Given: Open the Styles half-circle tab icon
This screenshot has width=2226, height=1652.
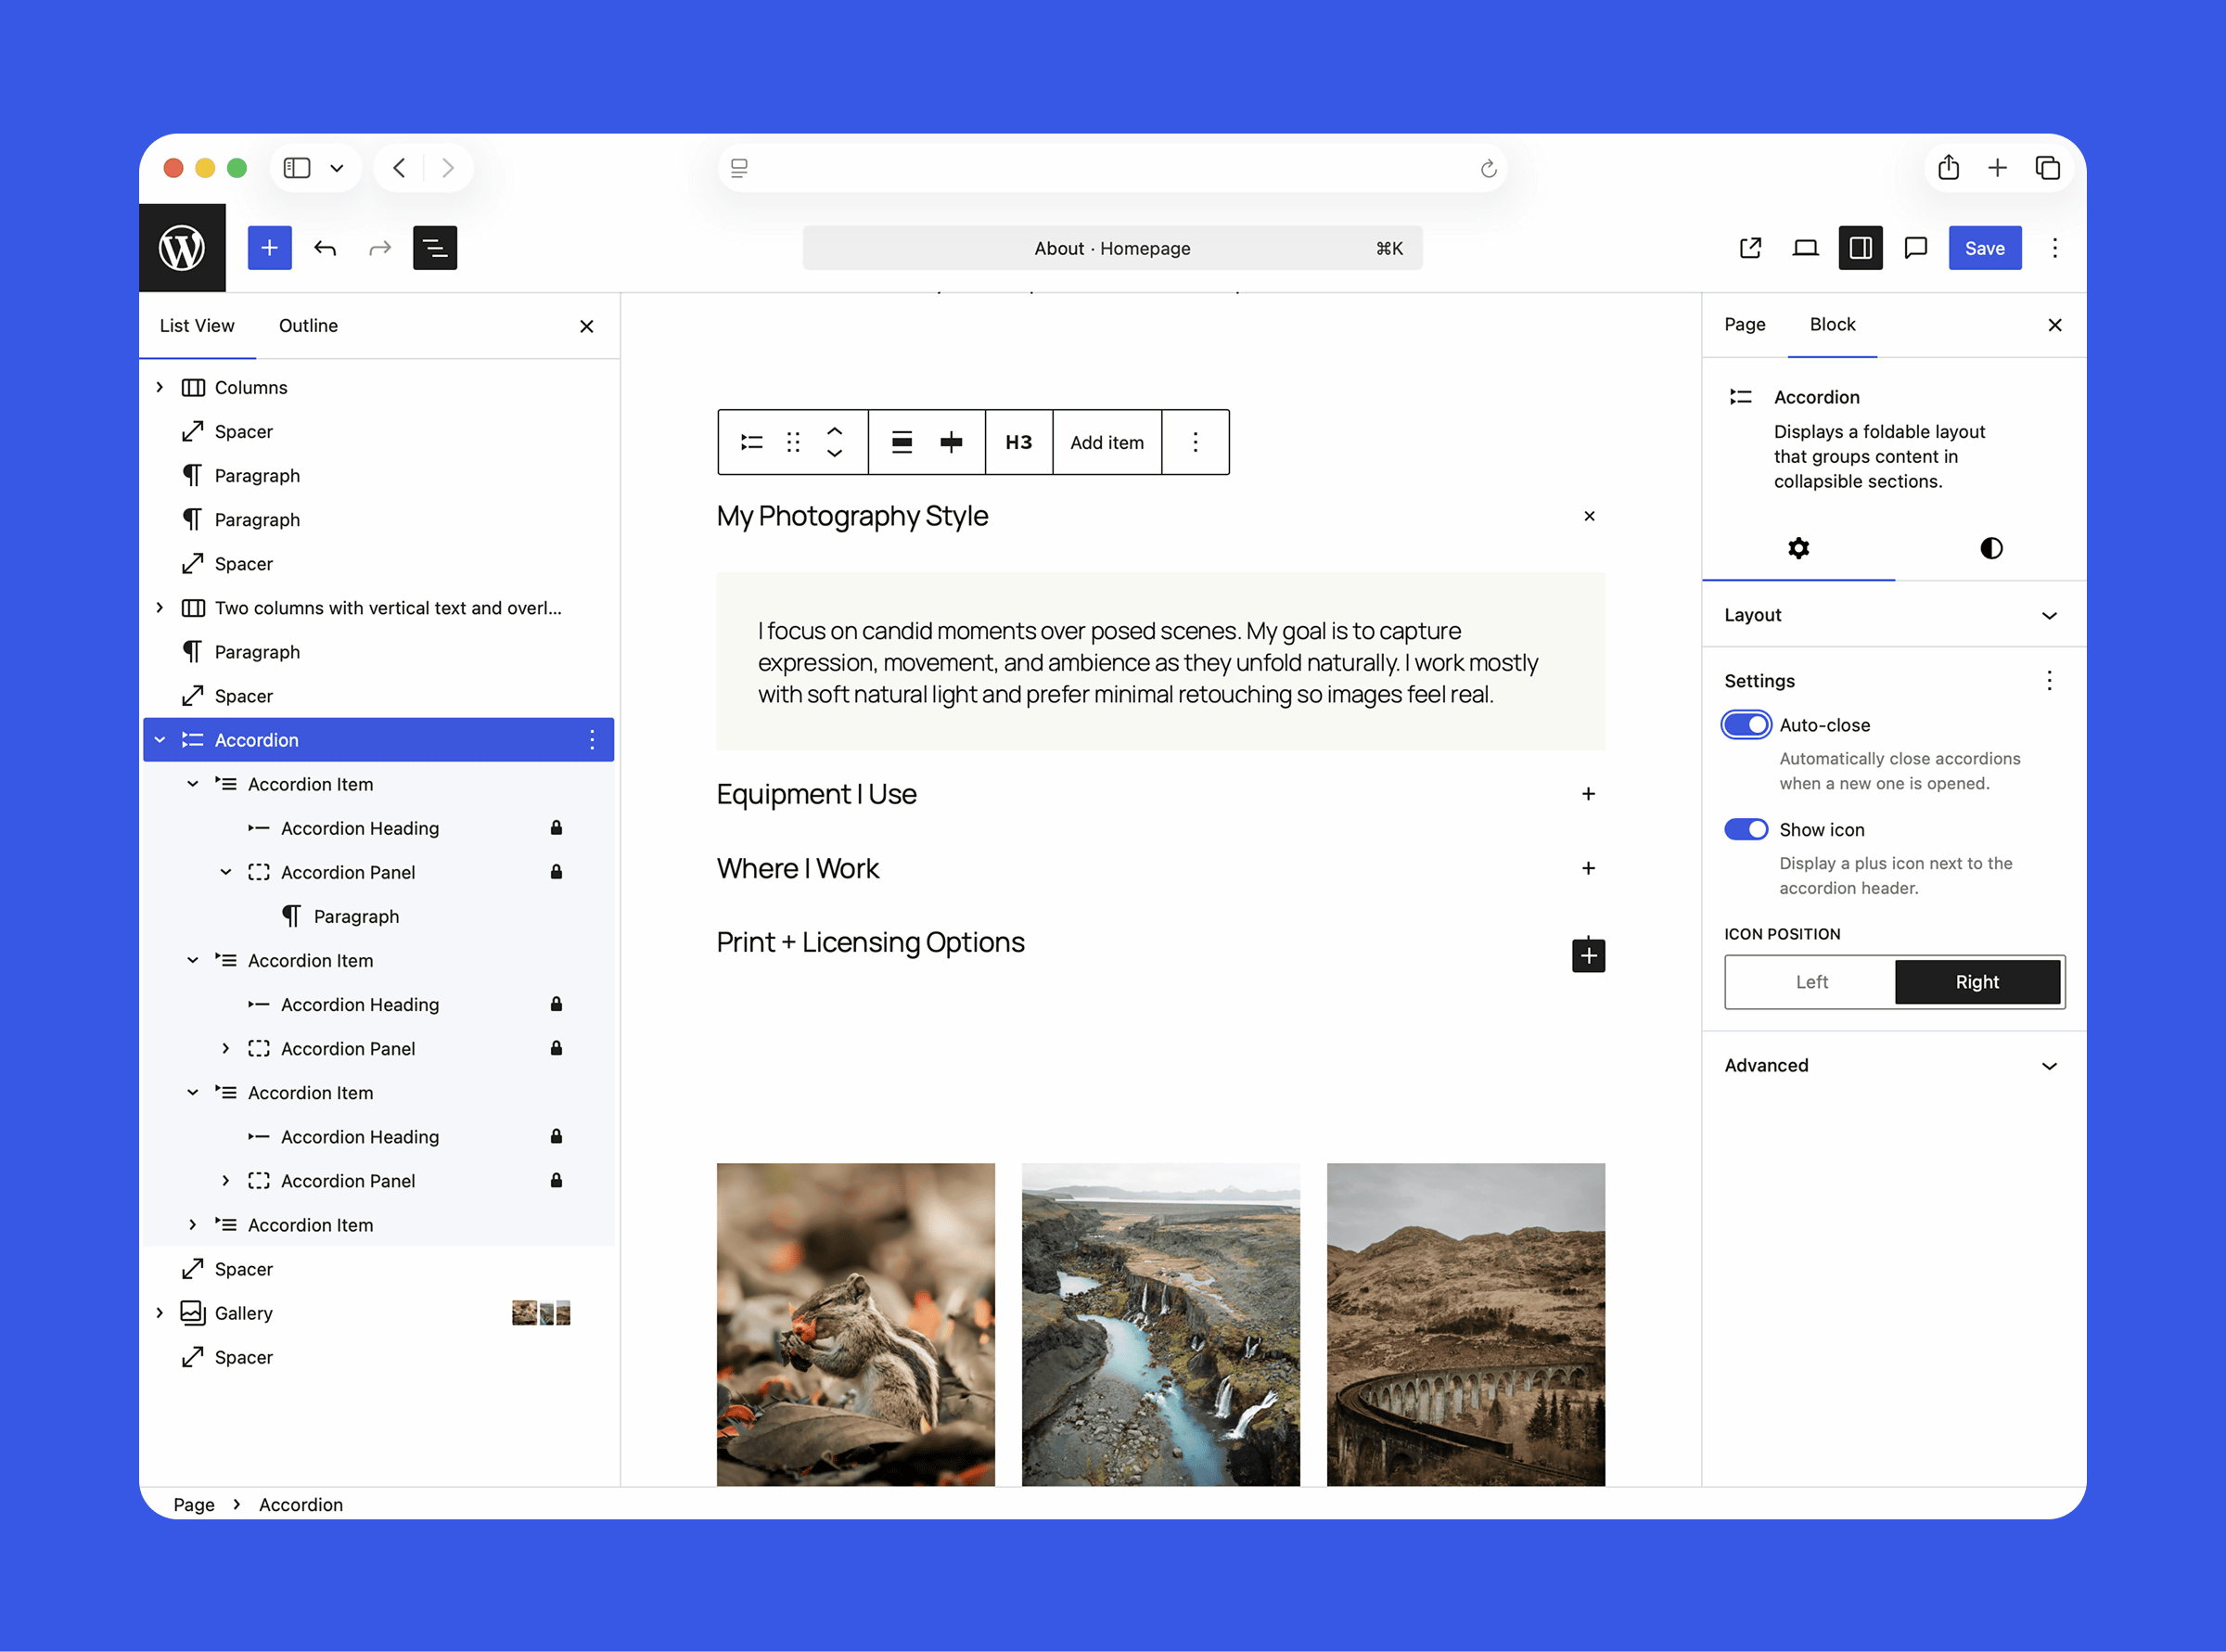Looking at the screenshot, I should [x=1990, y=548].
